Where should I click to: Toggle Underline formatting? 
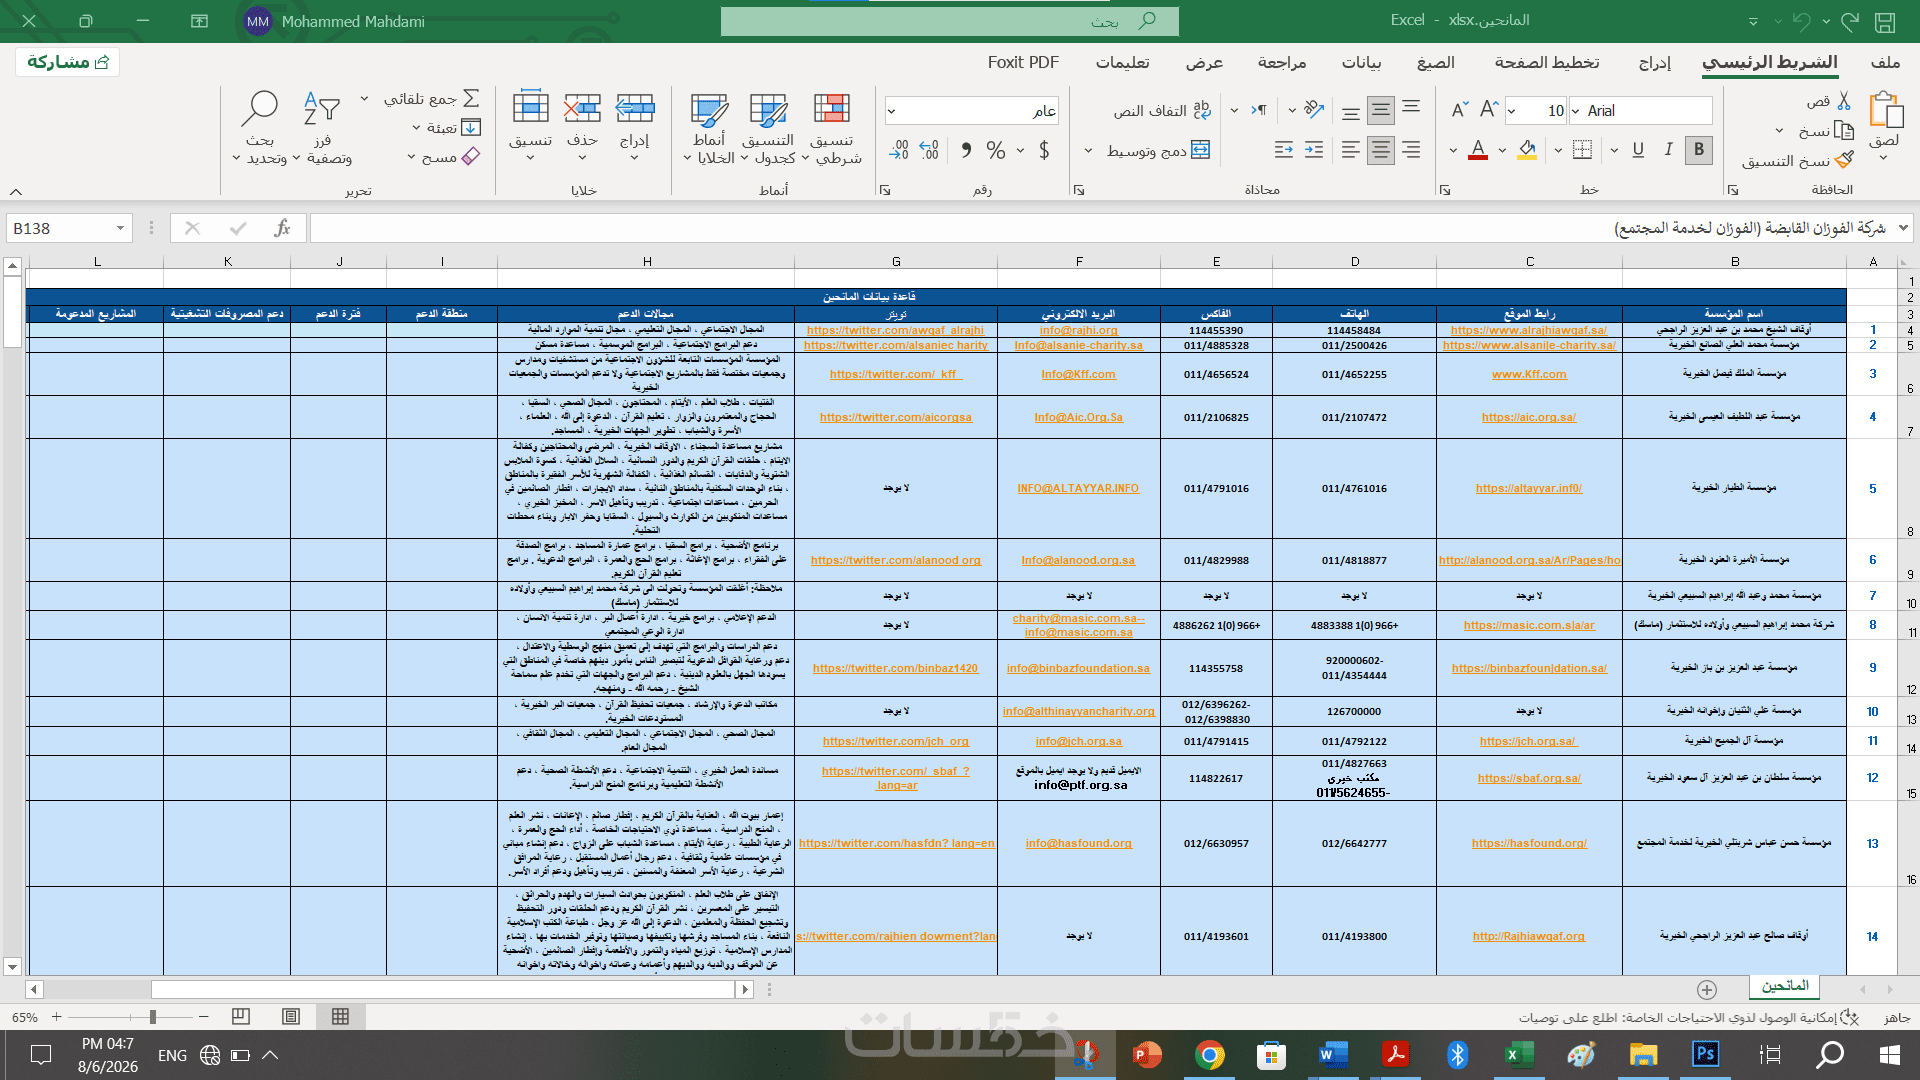tap(1638, 150)
